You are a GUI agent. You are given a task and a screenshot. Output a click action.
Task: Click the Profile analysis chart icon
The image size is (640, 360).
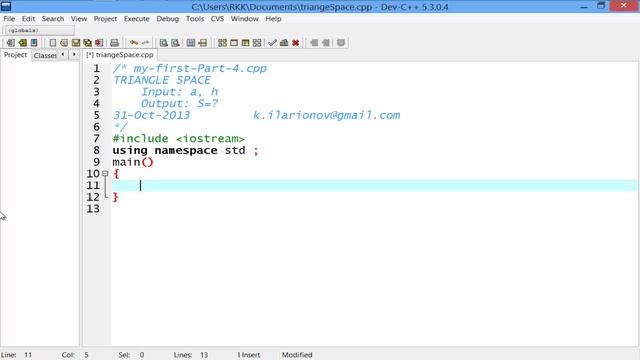tap(284, 42)
